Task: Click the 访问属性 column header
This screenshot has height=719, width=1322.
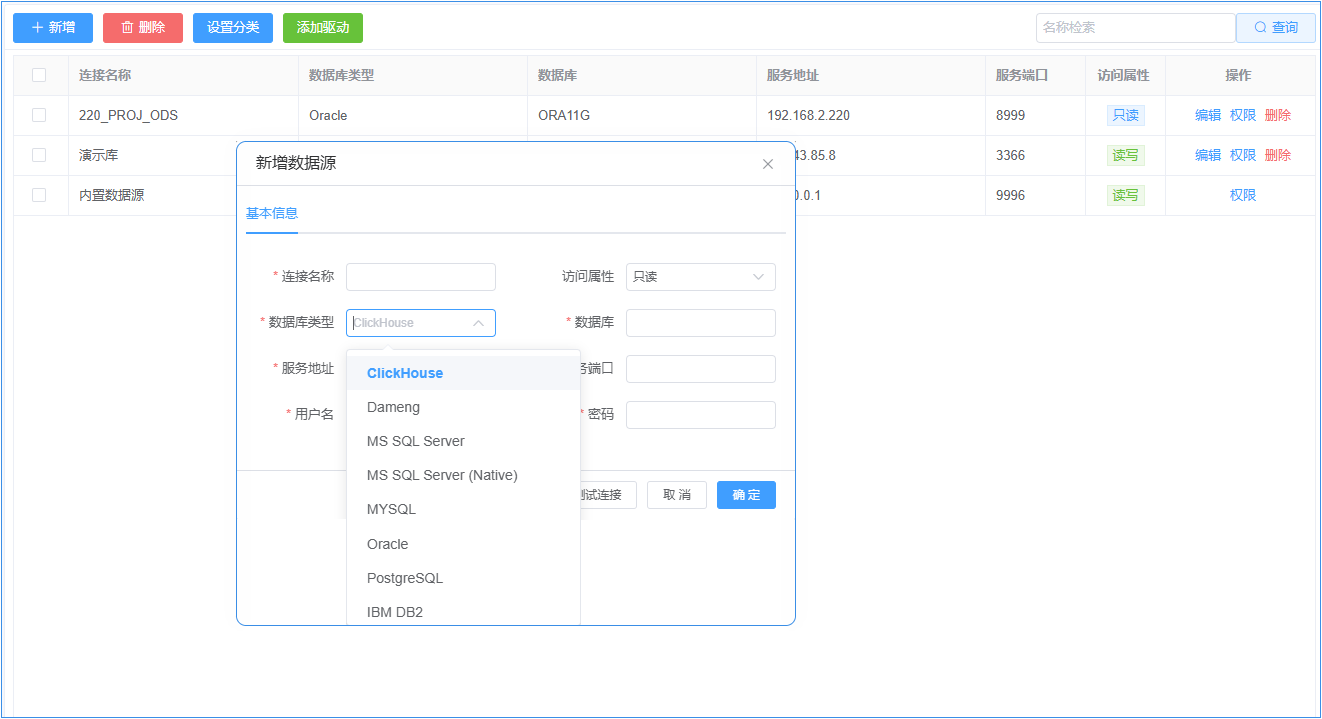Action: click(x=1123, y=75)
